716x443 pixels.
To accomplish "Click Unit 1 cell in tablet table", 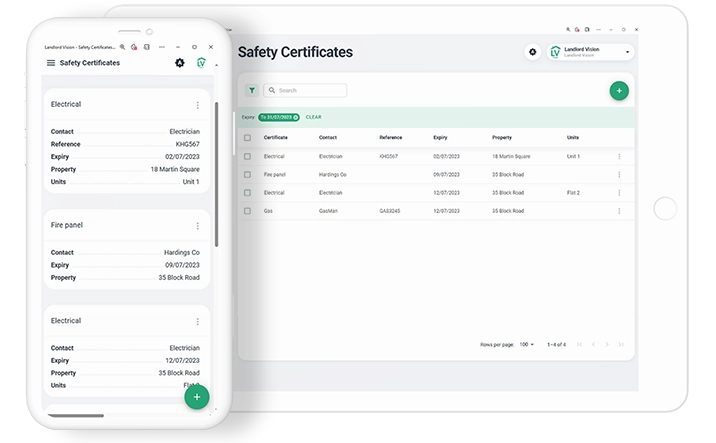I will click(573, 156).
